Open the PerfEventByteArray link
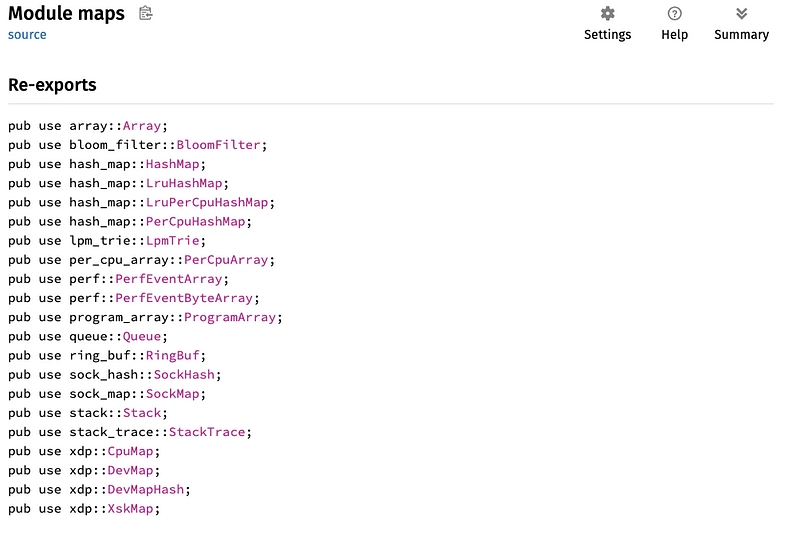The image size is (800, 534). [184, 298]
